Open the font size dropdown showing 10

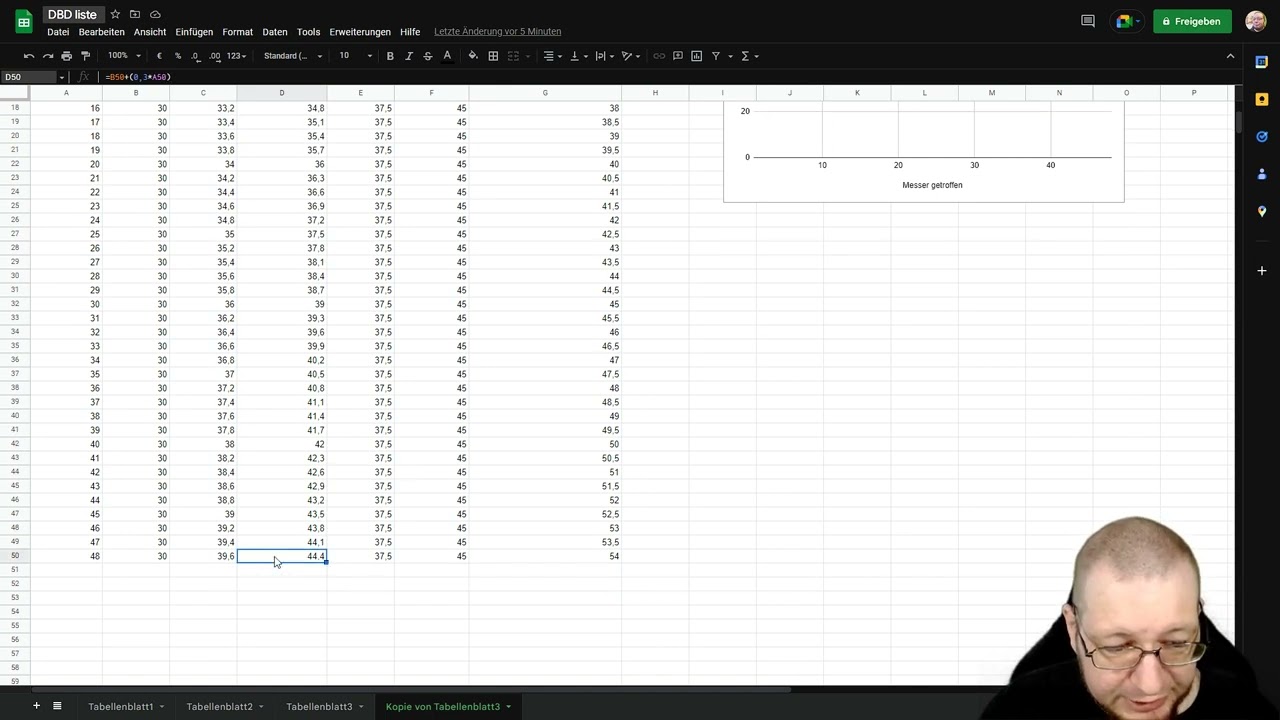[355, 56]
